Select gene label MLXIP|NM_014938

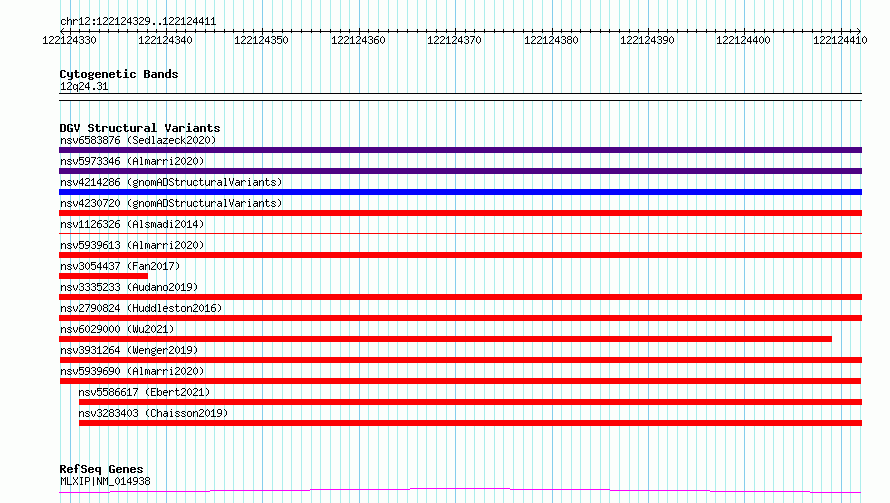tap(105, 481)
